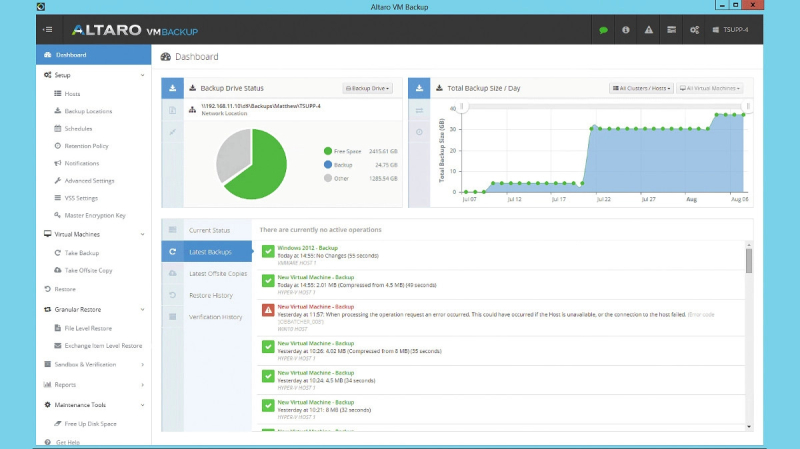This screenshot has height=449, width=800.
Task: Open the All Virtual Machines dropdown
Action: coord(712,88)
